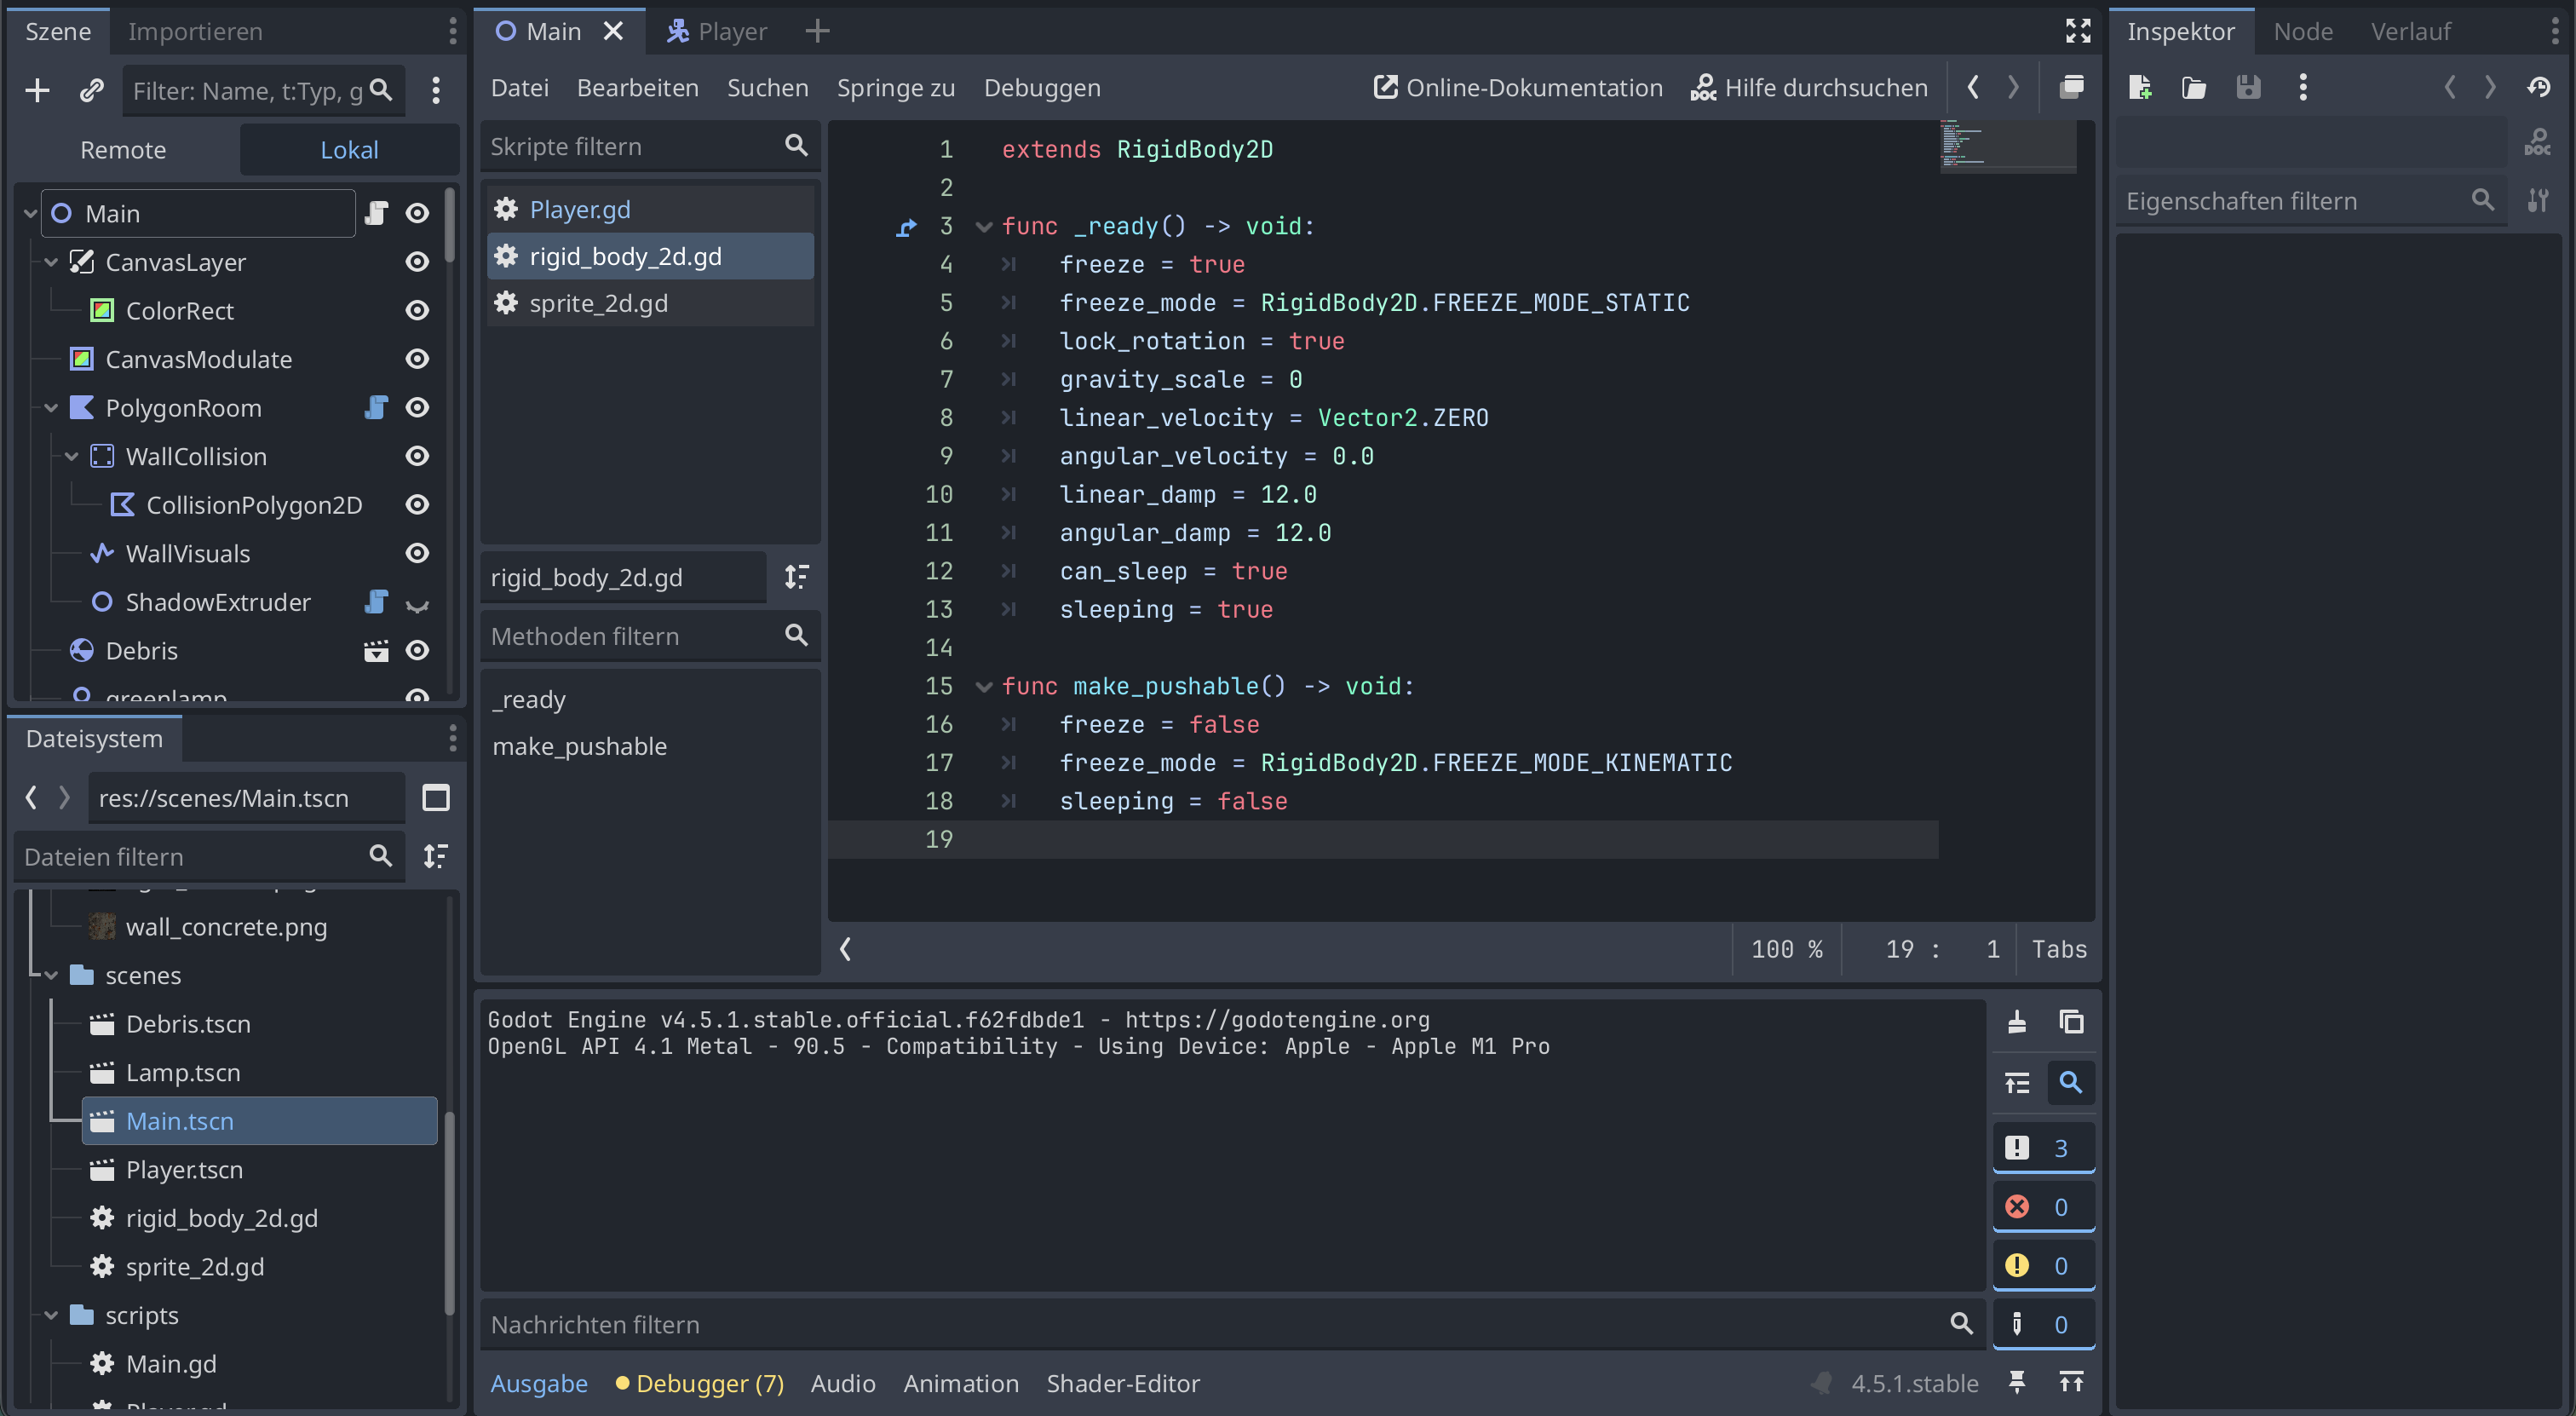The height and width of the screenshot is (1416, 2576).
Task: Clear the output log
Action: point(2017,1022)
